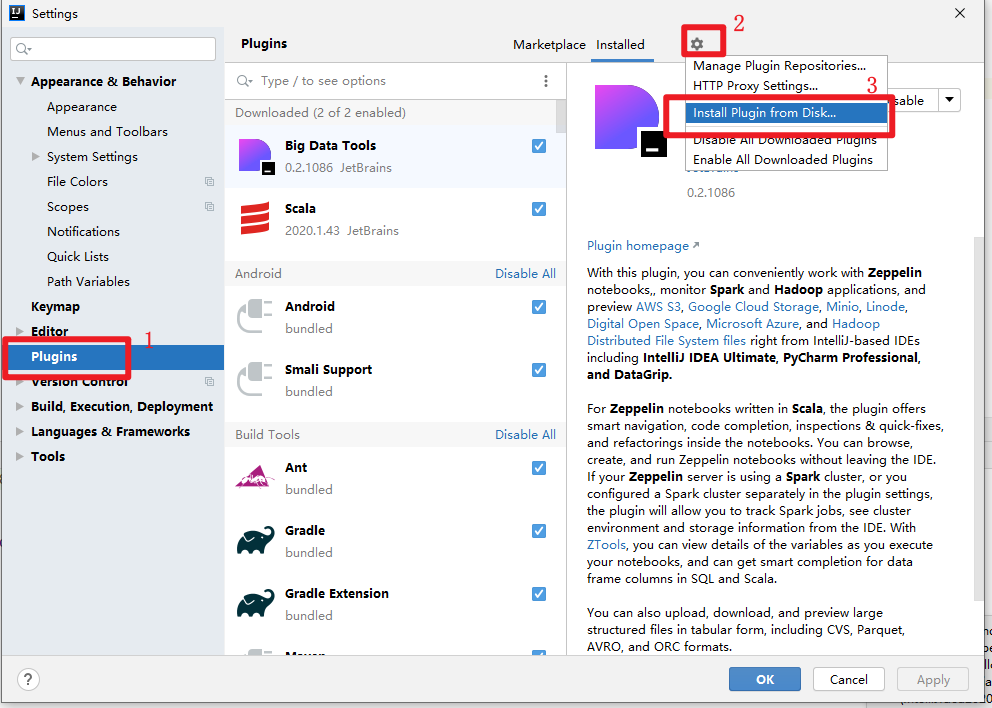Select Path Variables setting
This screenshot has height=708, width=992.
[88, 282]
